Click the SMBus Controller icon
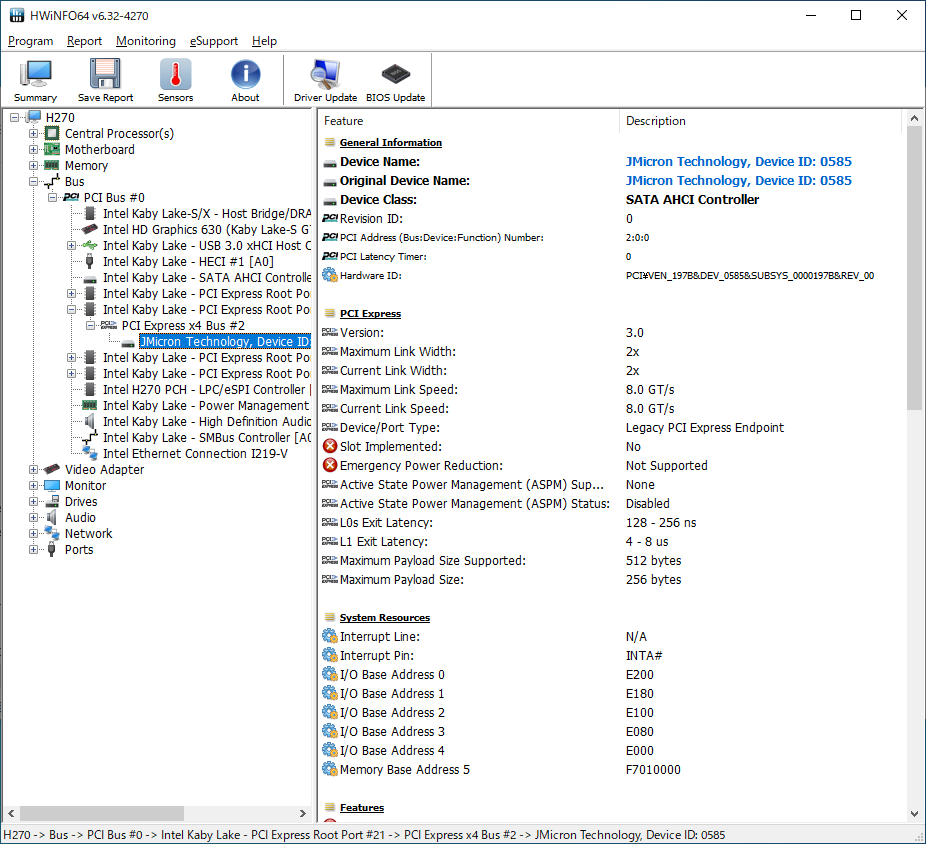This screenshot has width=926, height=844. 90,437
